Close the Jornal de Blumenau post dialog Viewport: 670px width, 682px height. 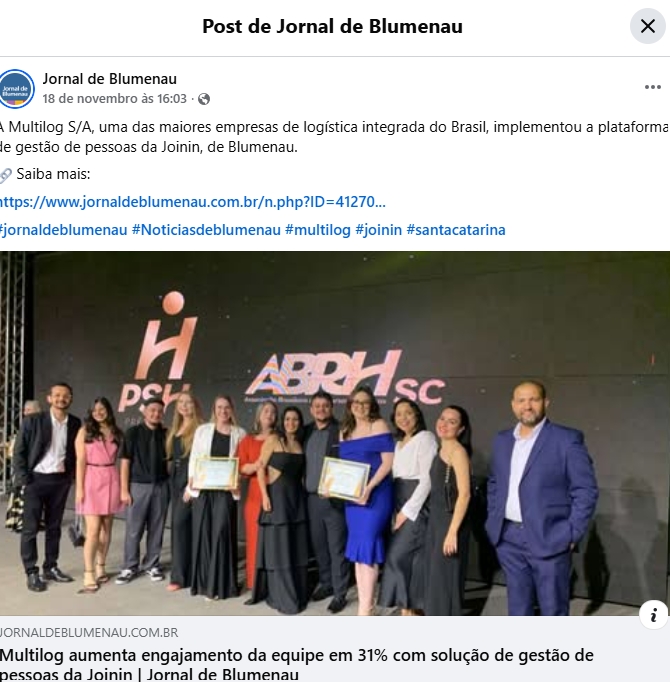(x=648, y=26)
